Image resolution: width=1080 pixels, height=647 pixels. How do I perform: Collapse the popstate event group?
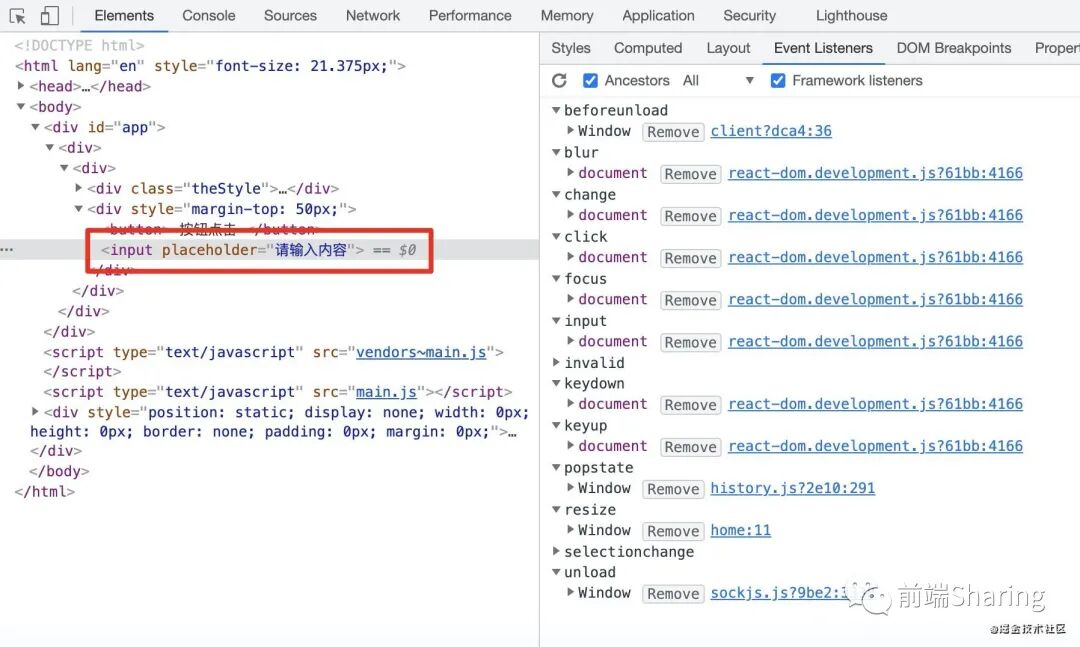pos(556,467)
